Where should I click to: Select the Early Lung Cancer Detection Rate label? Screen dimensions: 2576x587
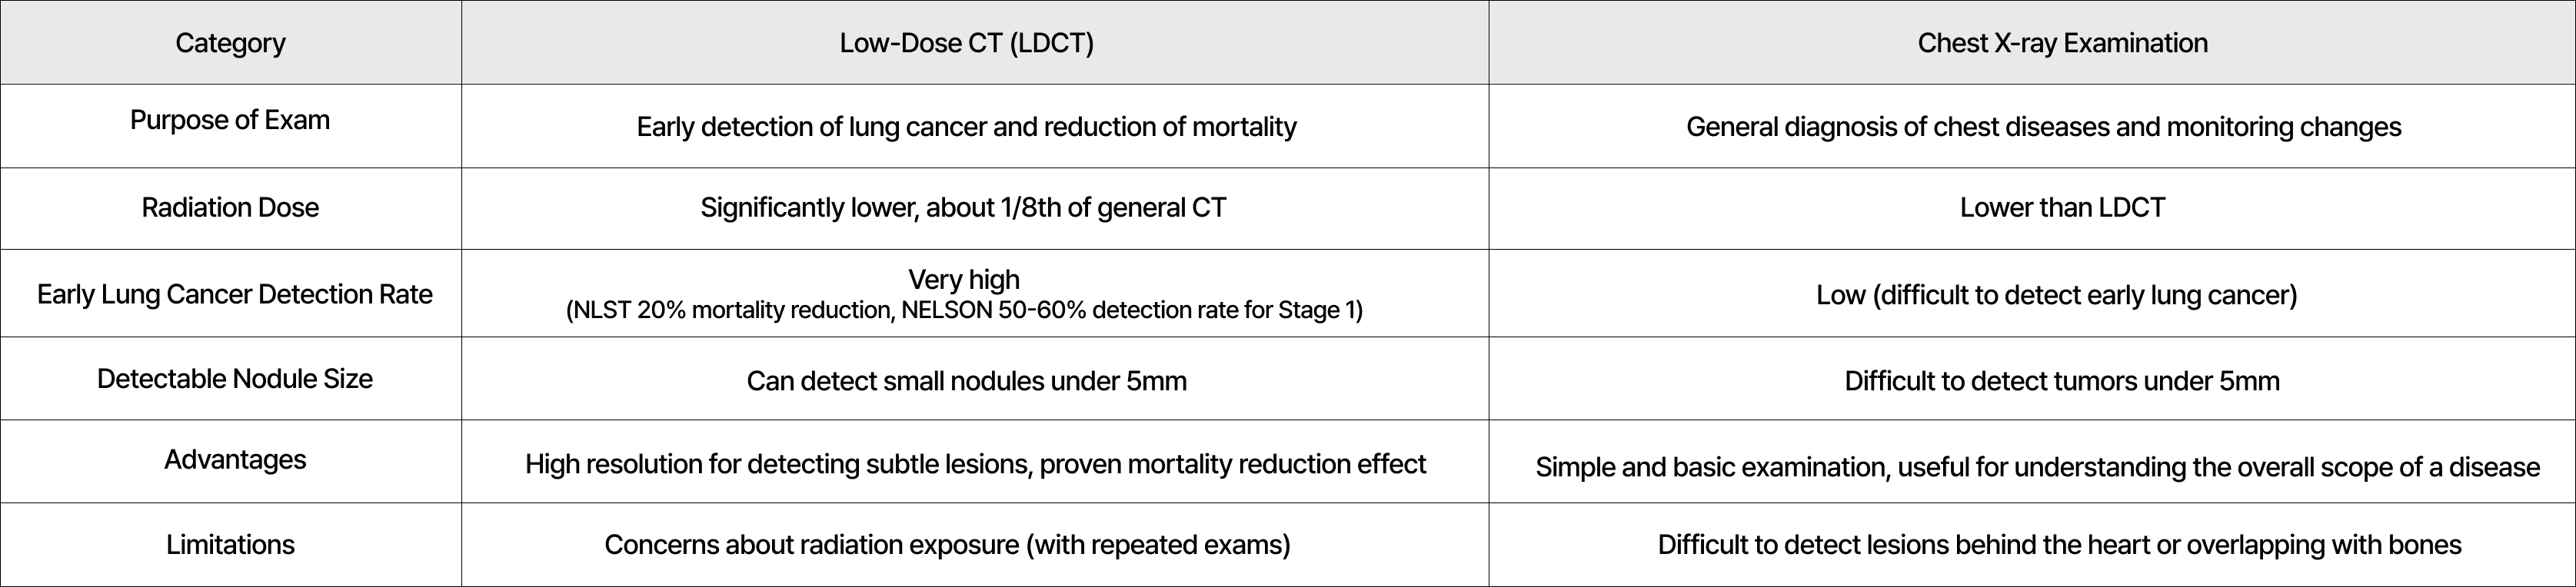235,294
